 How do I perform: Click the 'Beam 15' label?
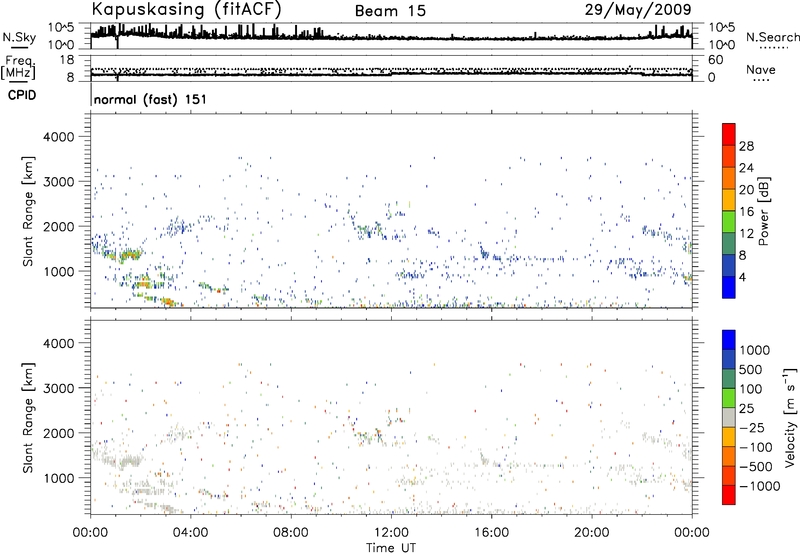pos(390,11)
